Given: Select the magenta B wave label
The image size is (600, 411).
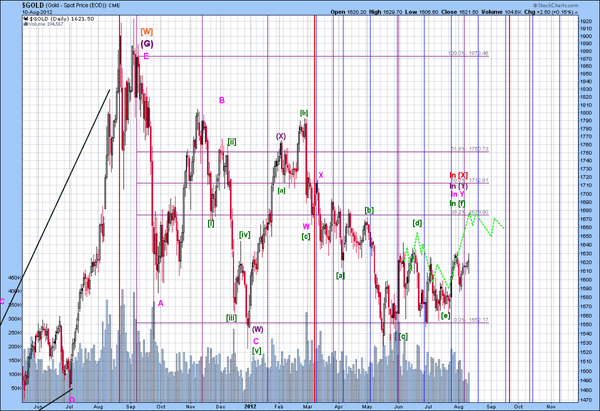Looking at the screenshot, I should click(x=222, y=100).
